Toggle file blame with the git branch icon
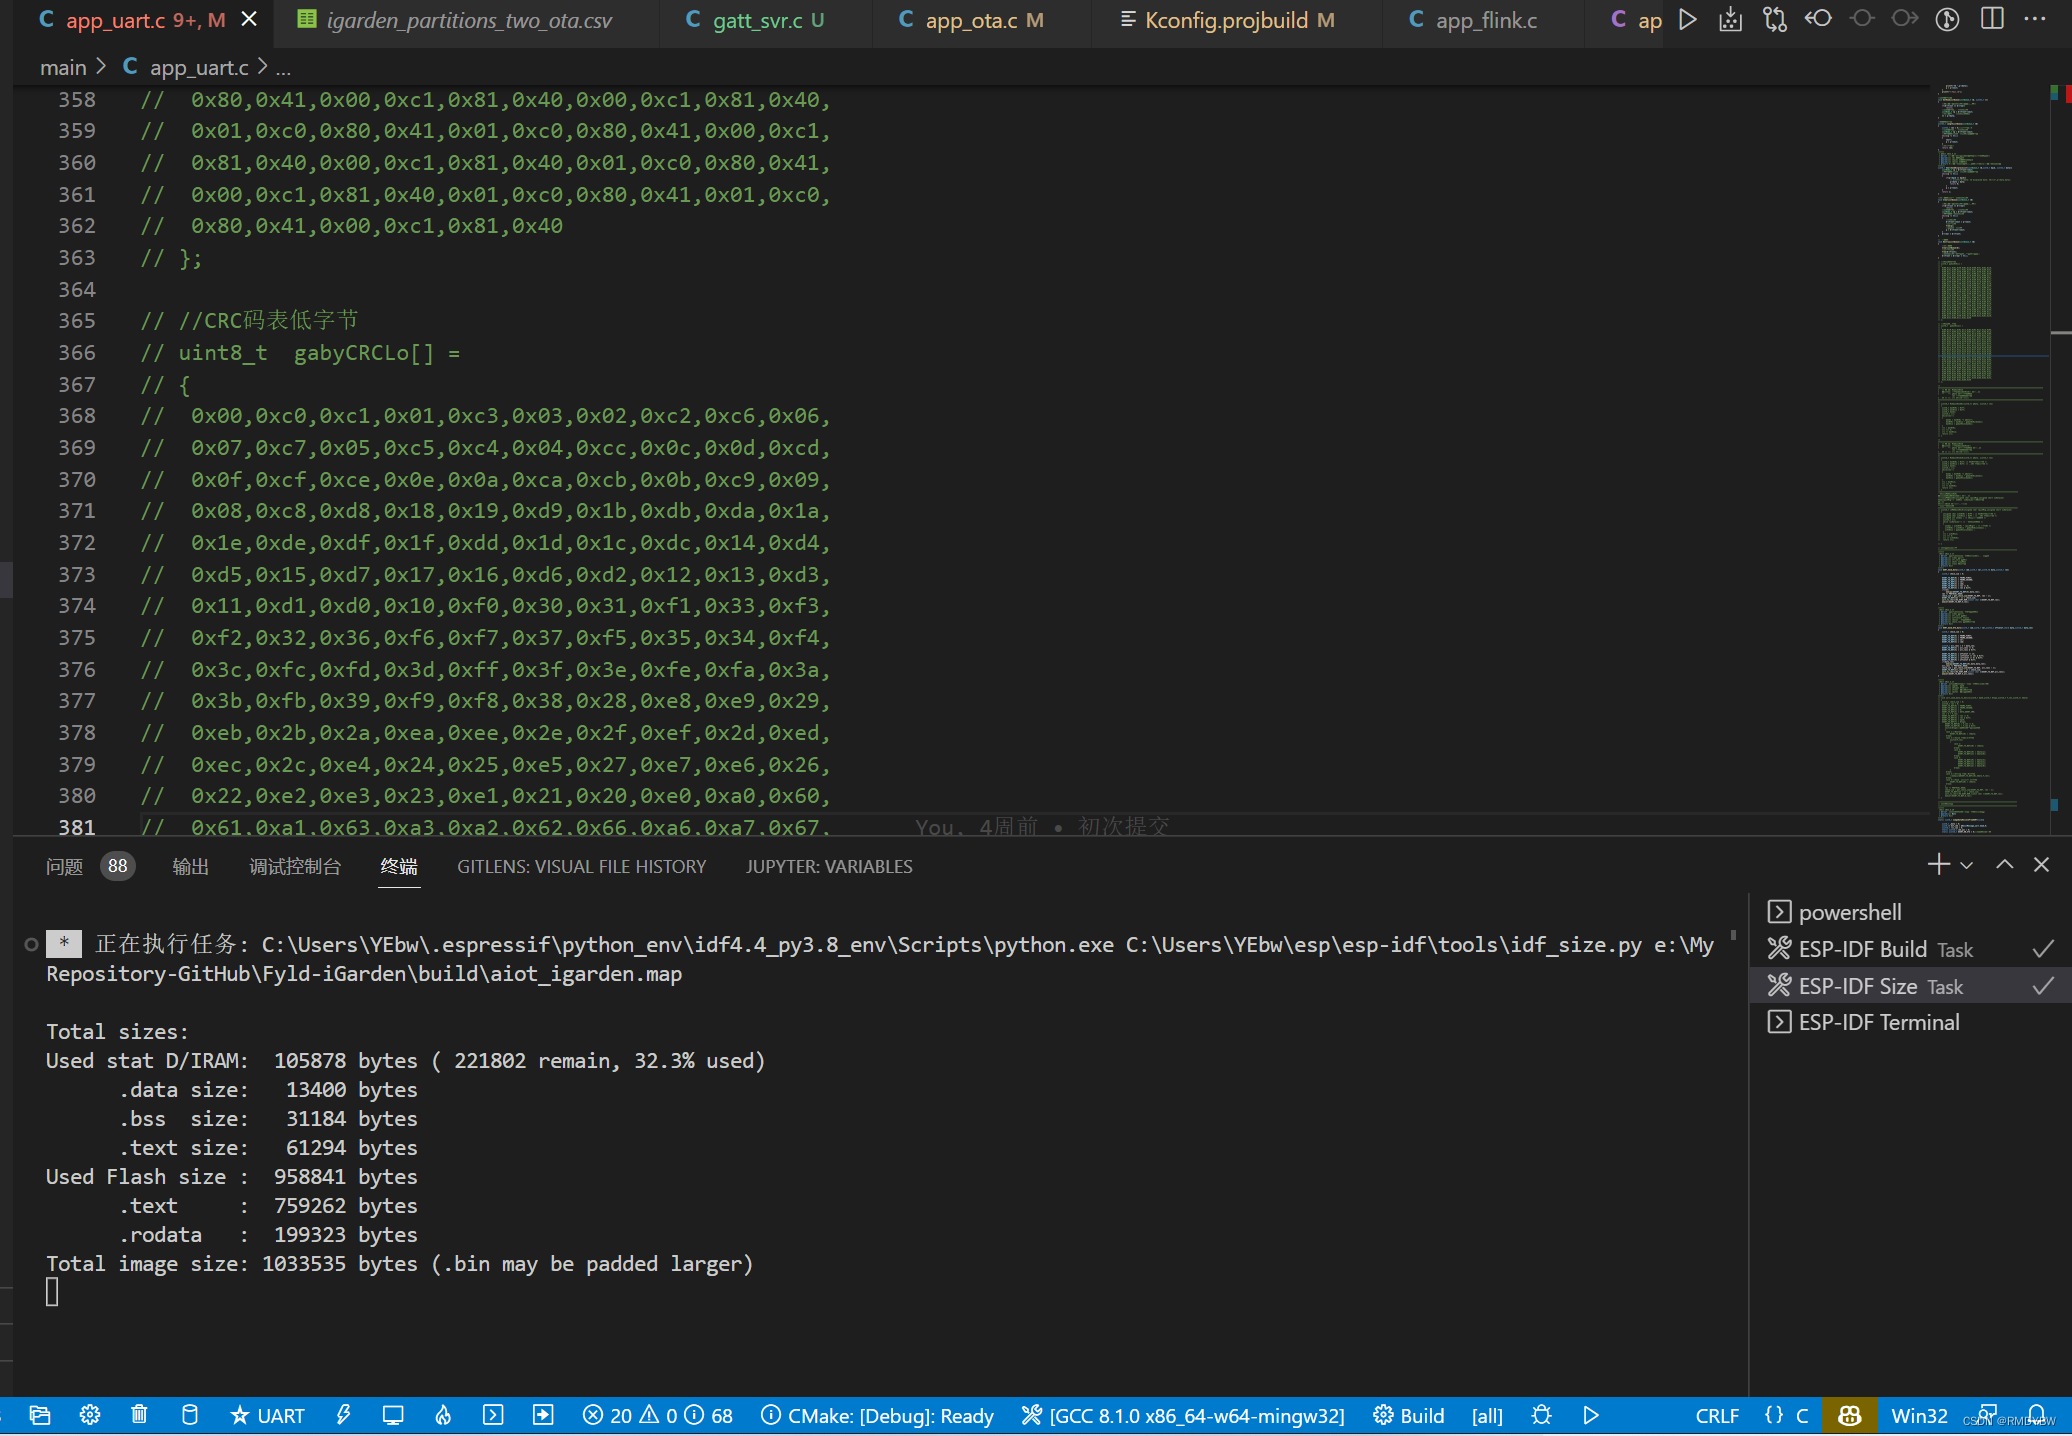This screenshot has width=2072, height=1436. [x=1947, y=19]
